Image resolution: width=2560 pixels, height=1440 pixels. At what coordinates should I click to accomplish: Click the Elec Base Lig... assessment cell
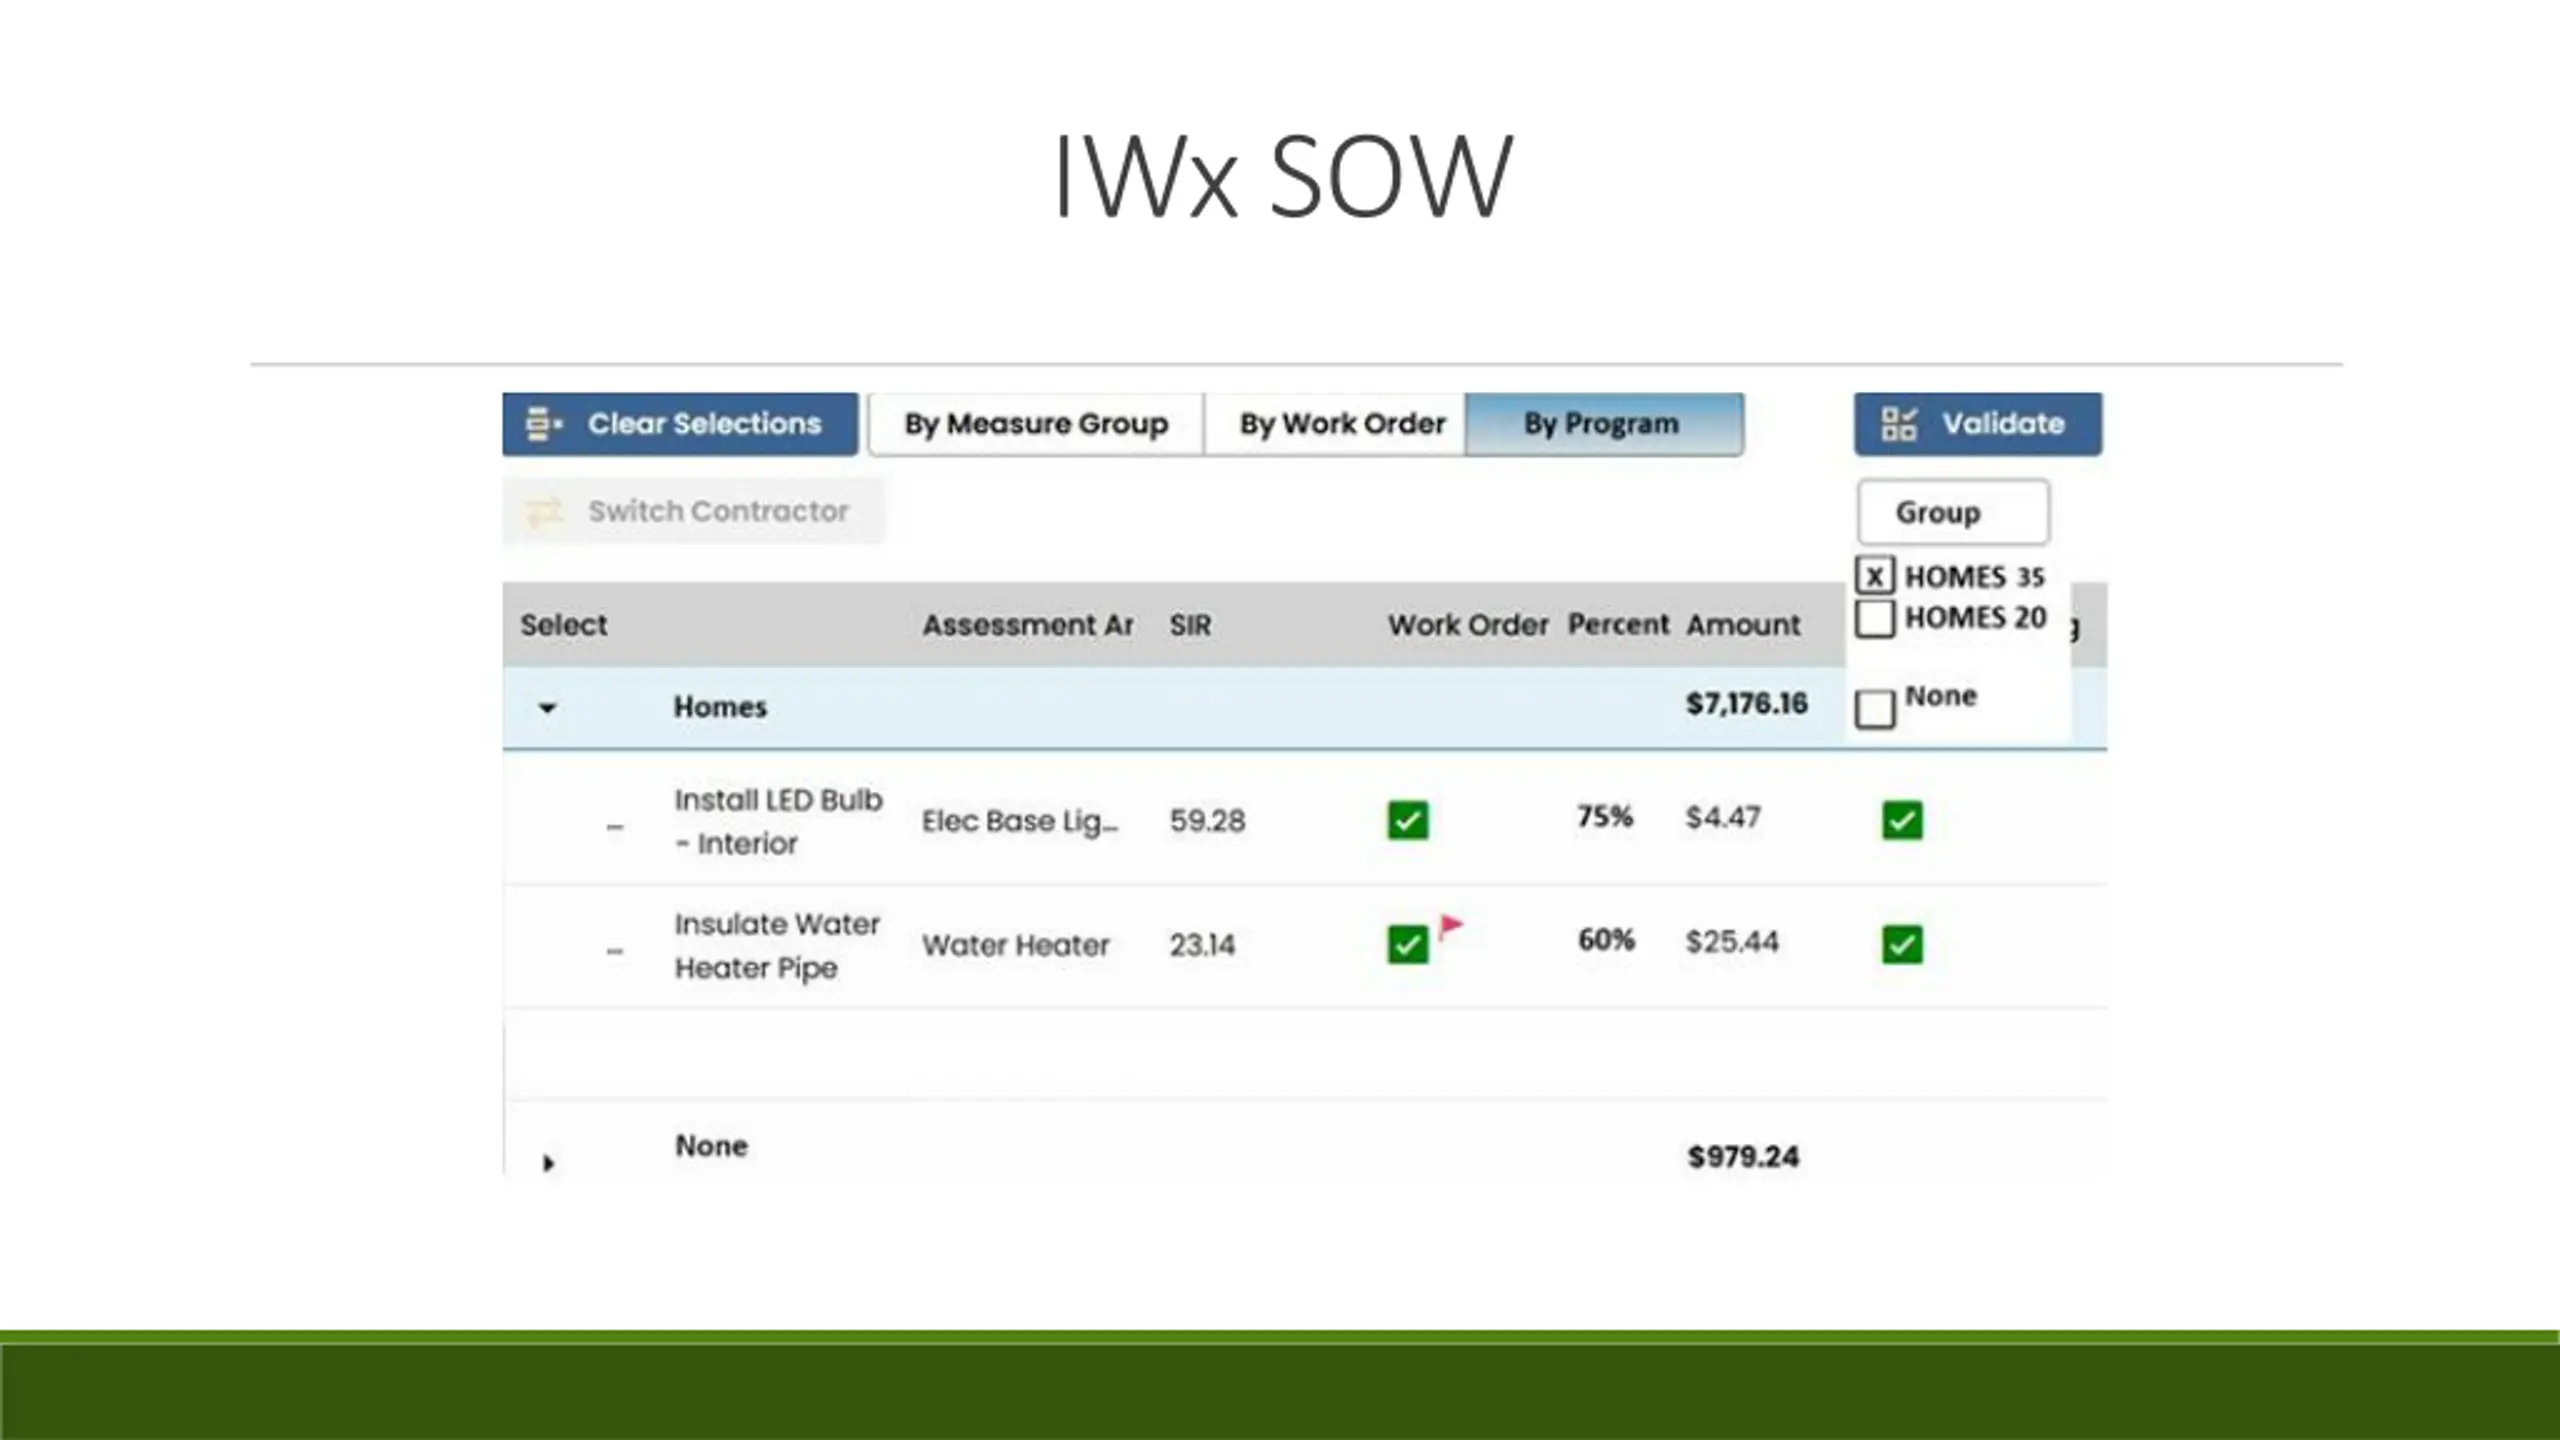(1020, 821)
